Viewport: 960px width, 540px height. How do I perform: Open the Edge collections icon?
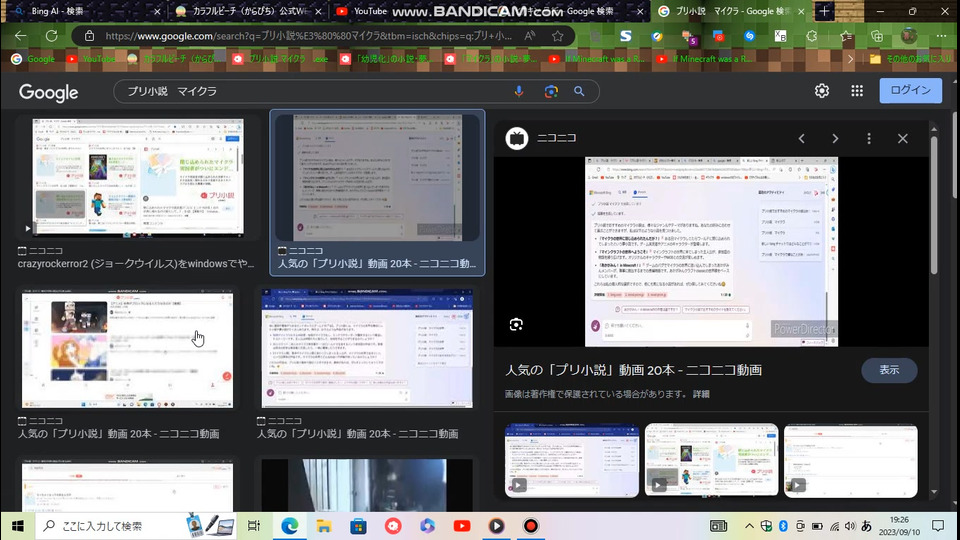pyautogui.click(x=877, y=36)
